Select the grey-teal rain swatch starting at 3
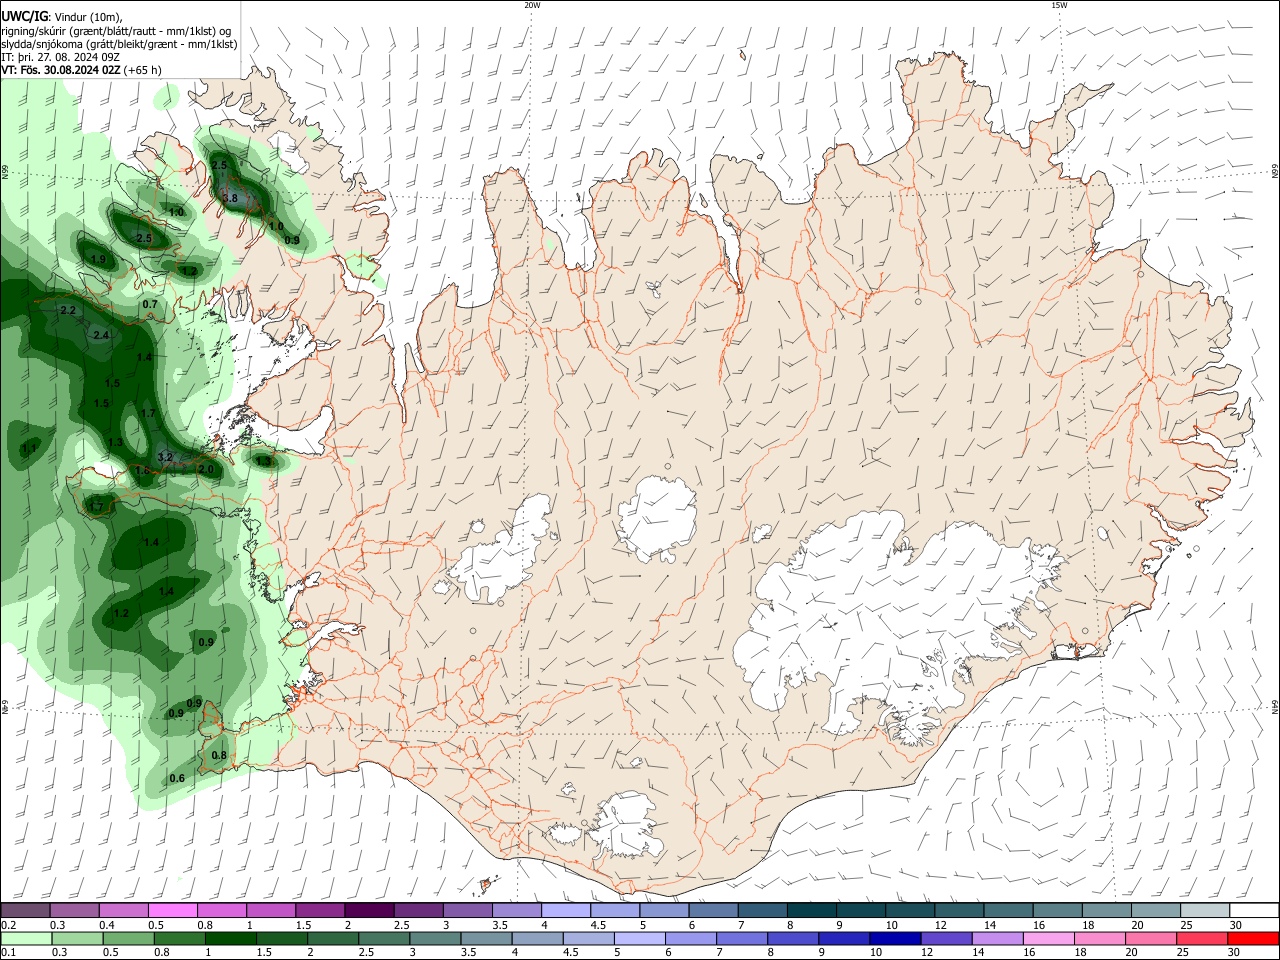Image resolution: width=1280 pixels, height=960 pixels. [x=436, y=938]
